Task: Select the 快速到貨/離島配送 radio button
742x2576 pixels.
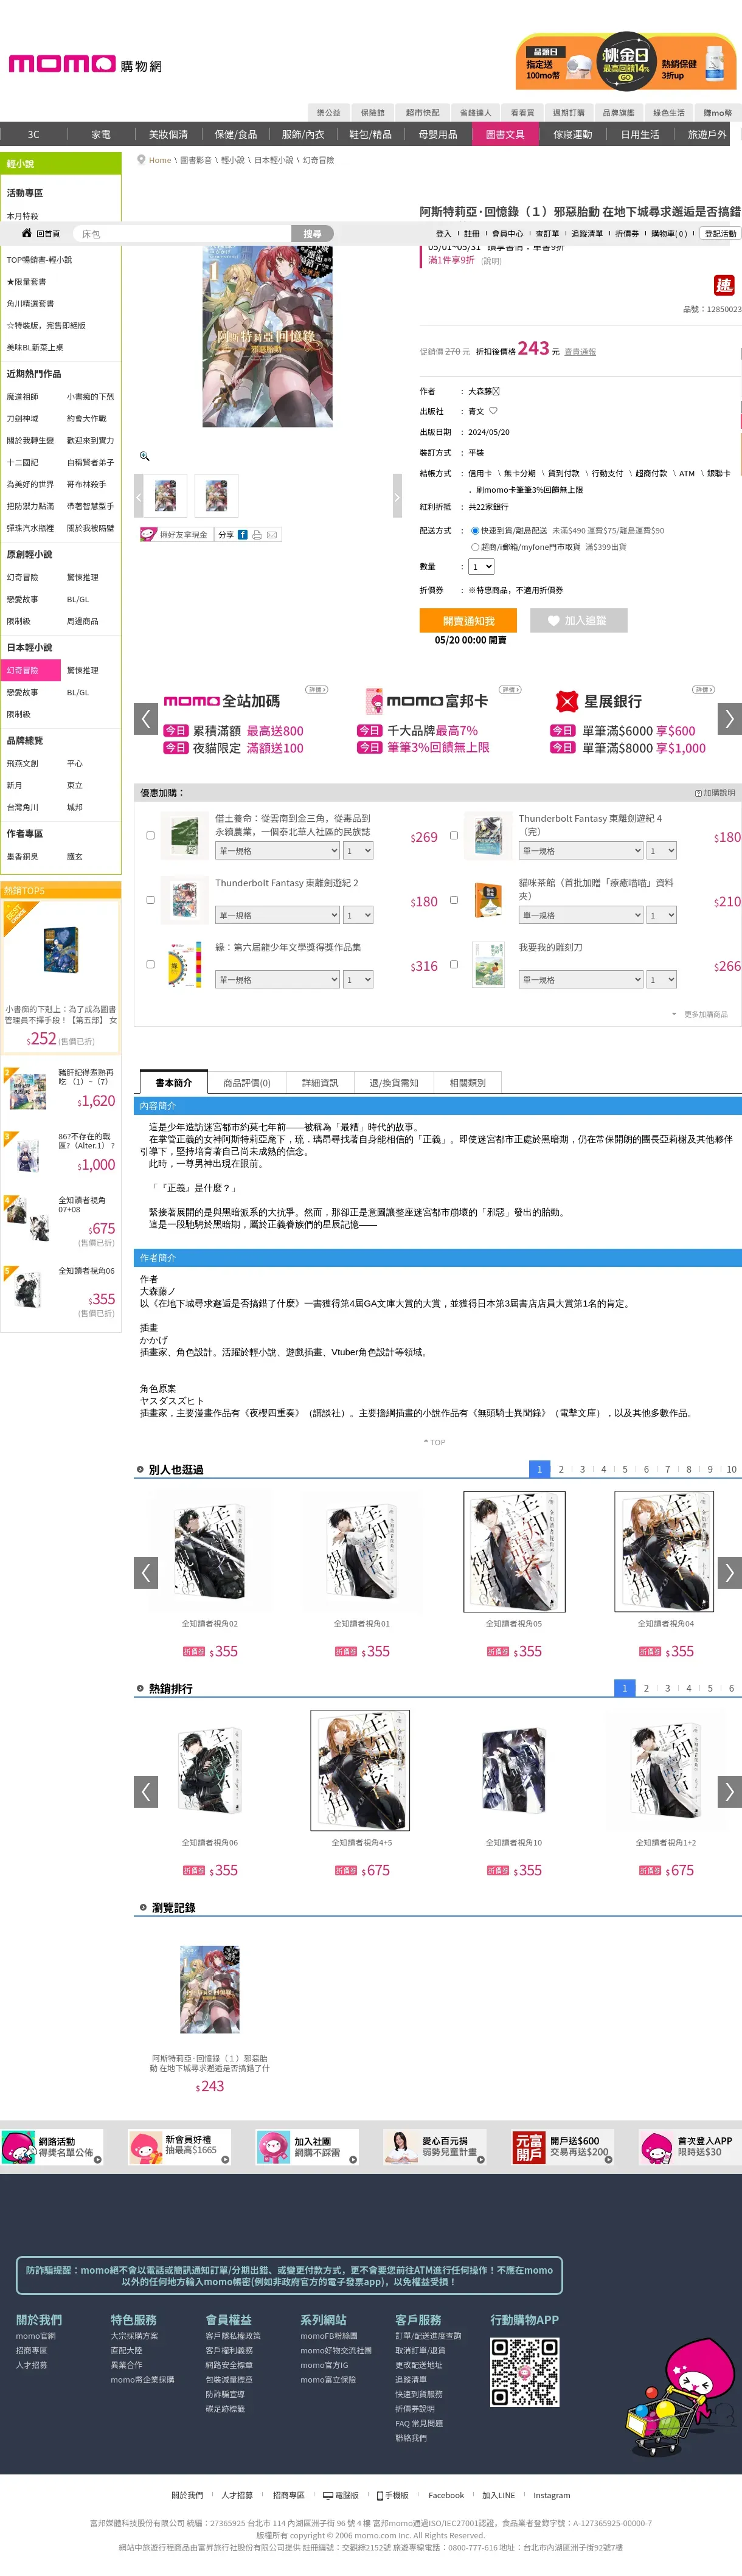Action: 475,531
